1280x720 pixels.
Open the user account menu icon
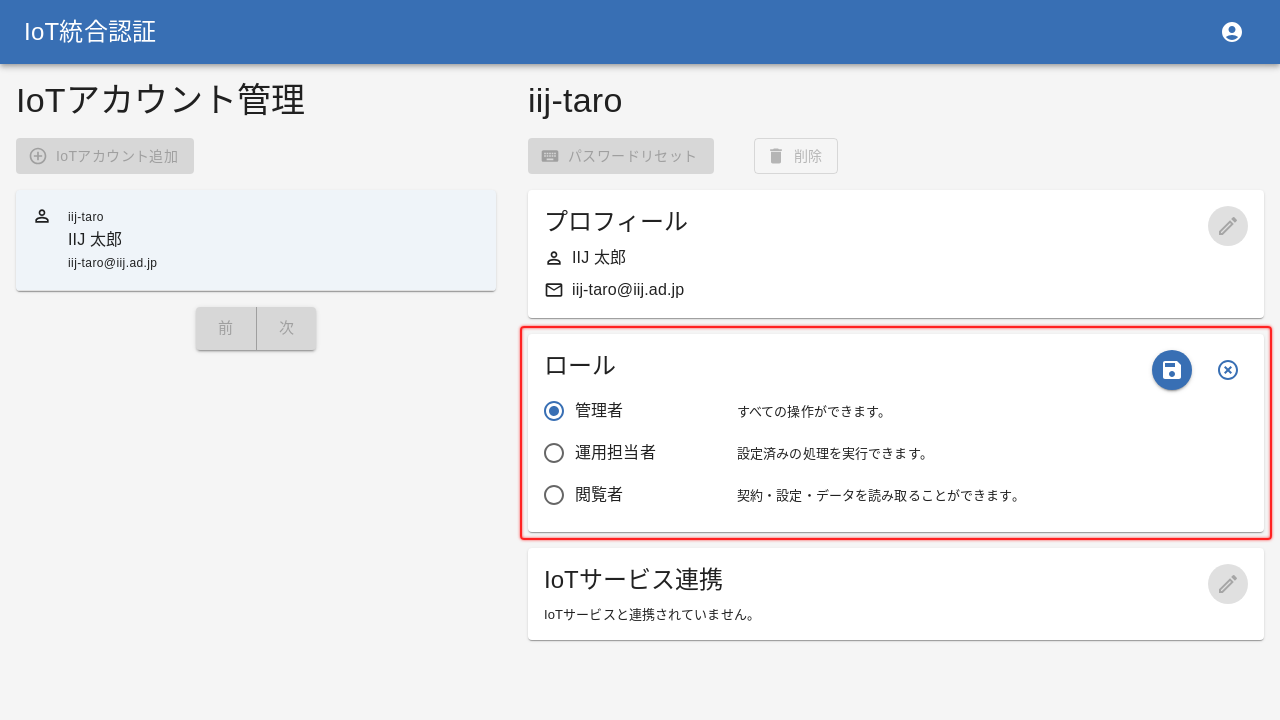1232,32
